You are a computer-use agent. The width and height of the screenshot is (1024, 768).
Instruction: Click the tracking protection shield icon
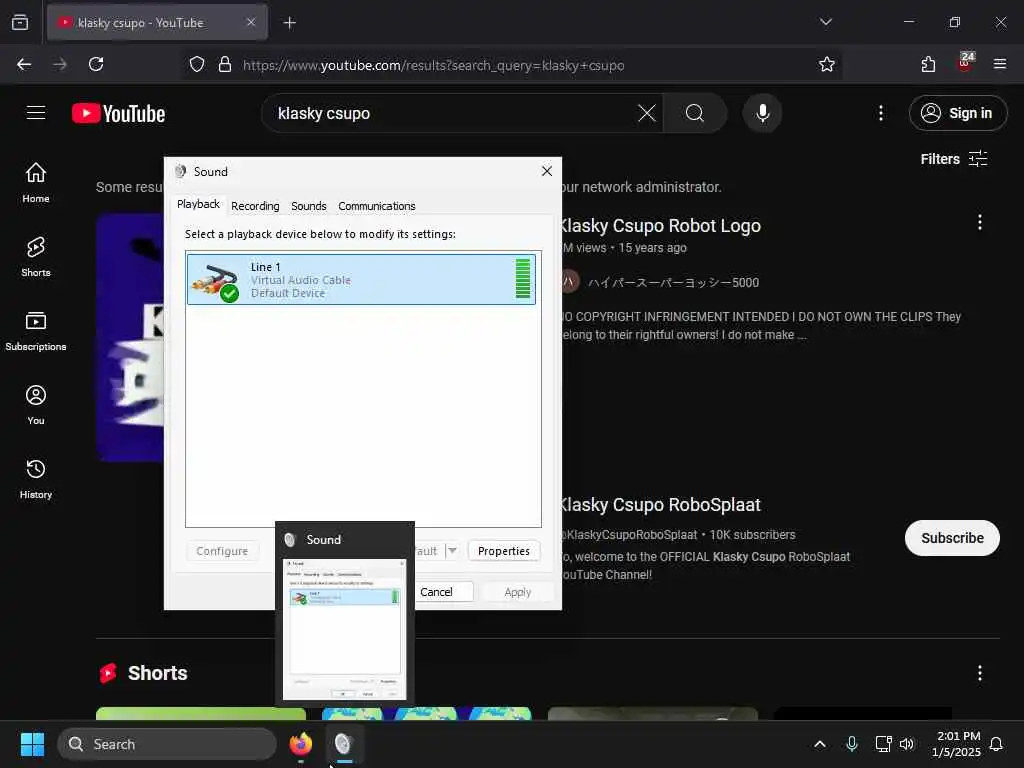pos(197,64)
